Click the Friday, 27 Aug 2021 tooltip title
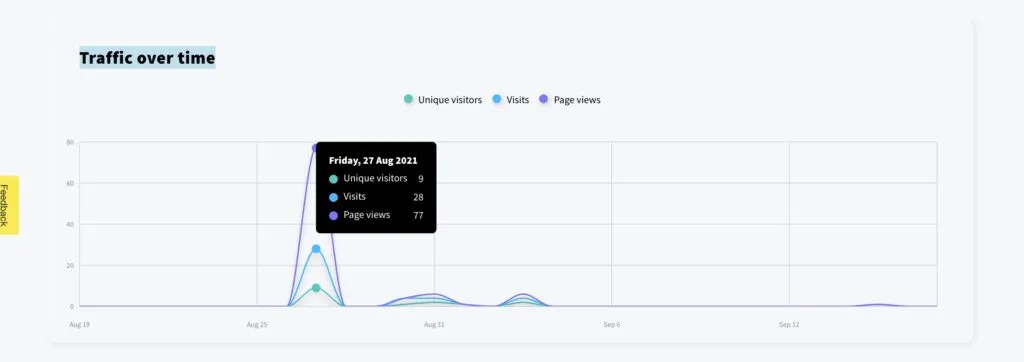Viewport: 1024px width, 362px height. (373, 160)
